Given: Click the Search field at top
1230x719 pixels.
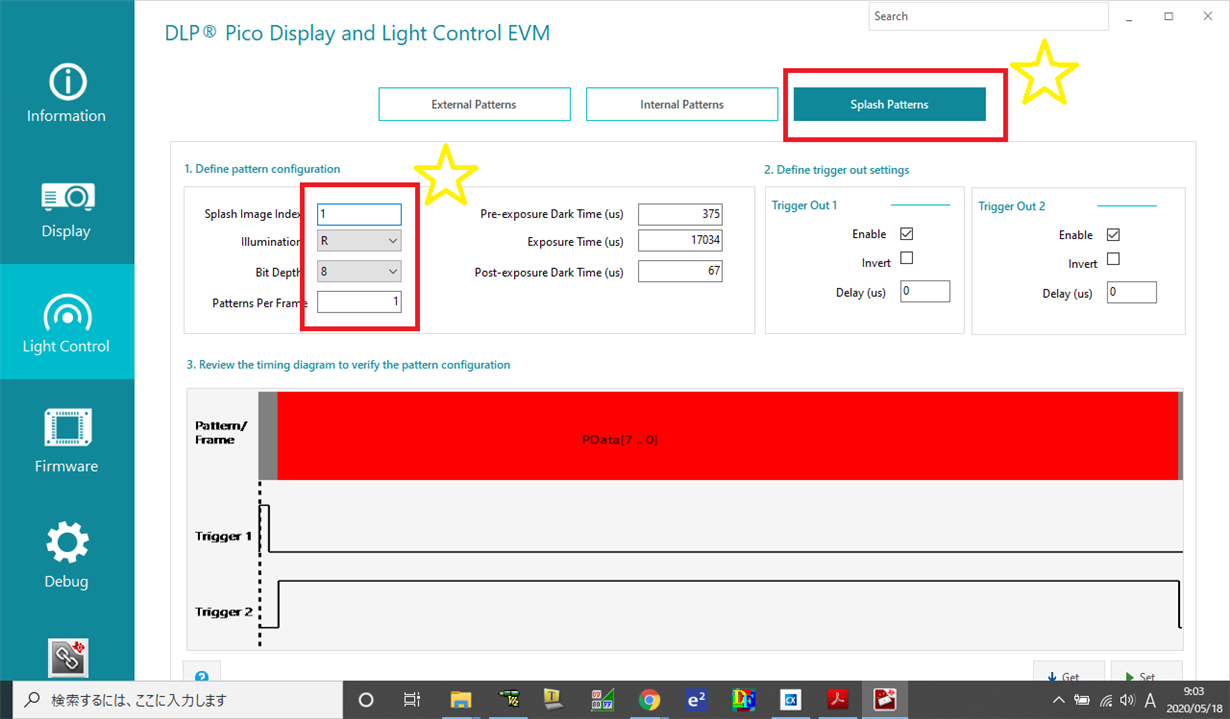Looking at the screenshot, I should (x=988, y=16).
